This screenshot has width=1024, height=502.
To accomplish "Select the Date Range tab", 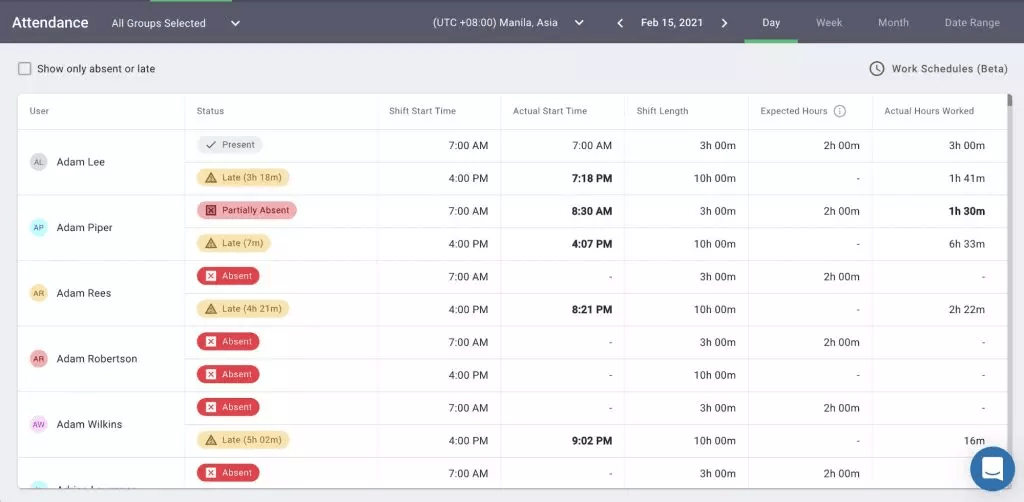I will (x=971, y=23).
